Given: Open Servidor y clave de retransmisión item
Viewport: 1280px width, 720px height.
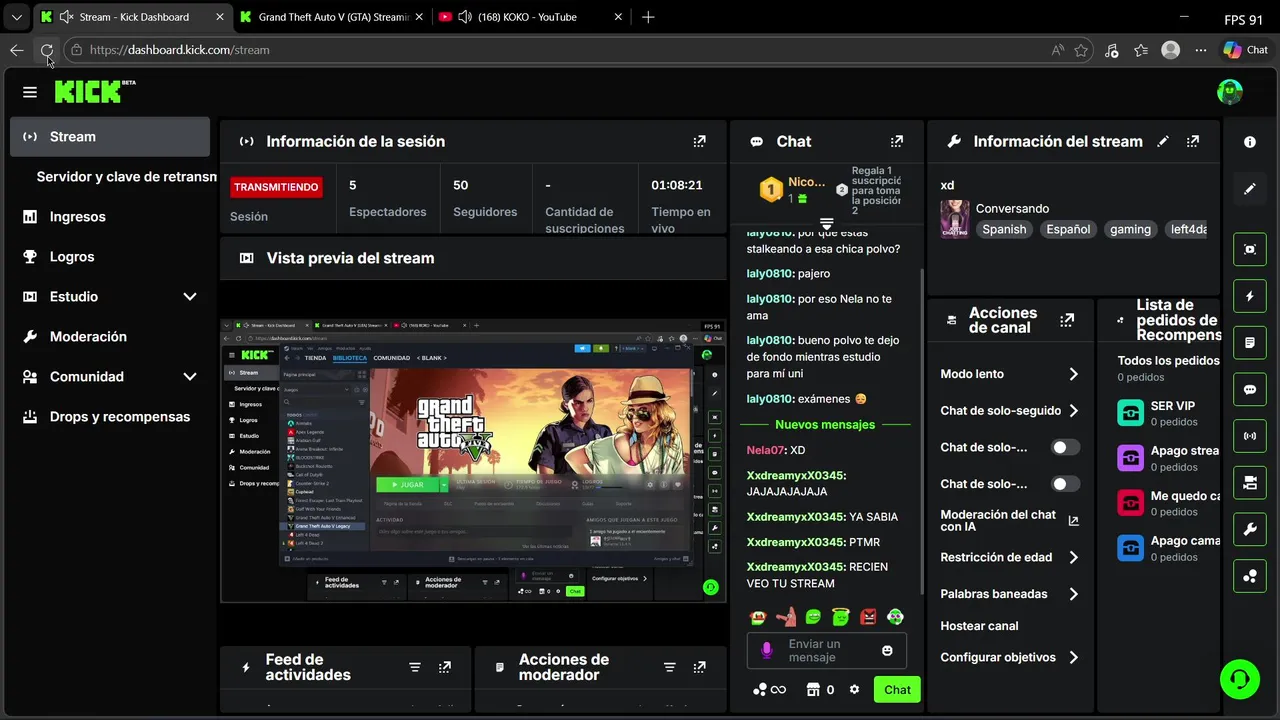Looking at the screenshot, I should 127,177.
